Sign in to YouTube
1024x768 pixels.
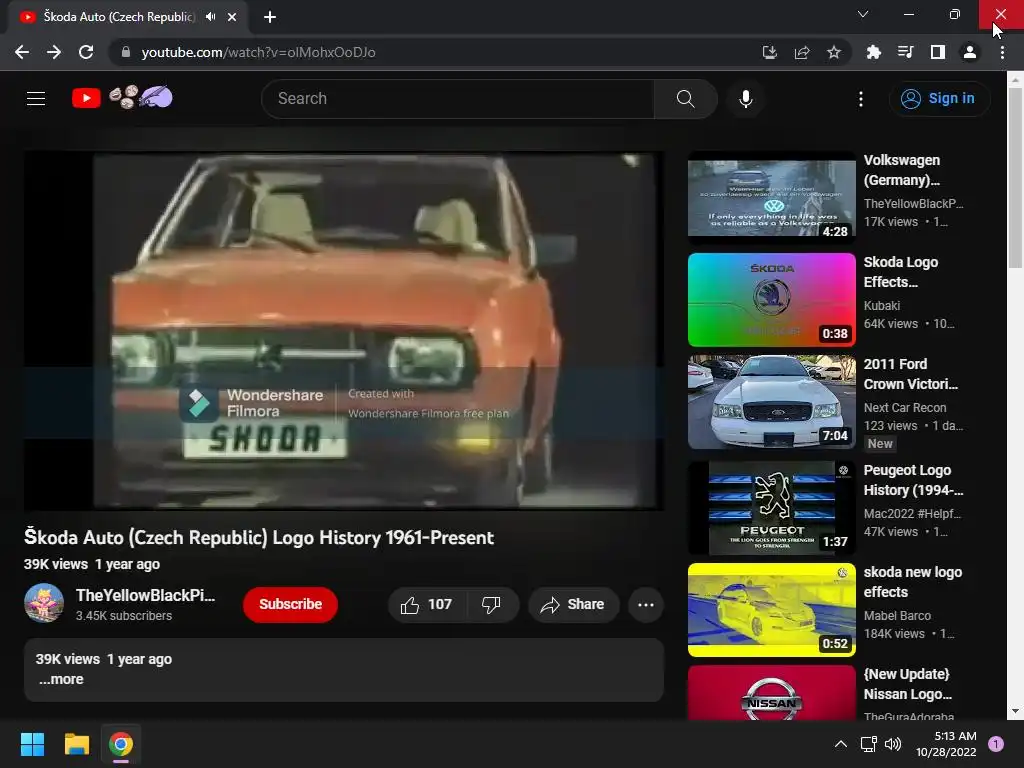point(938,99)
